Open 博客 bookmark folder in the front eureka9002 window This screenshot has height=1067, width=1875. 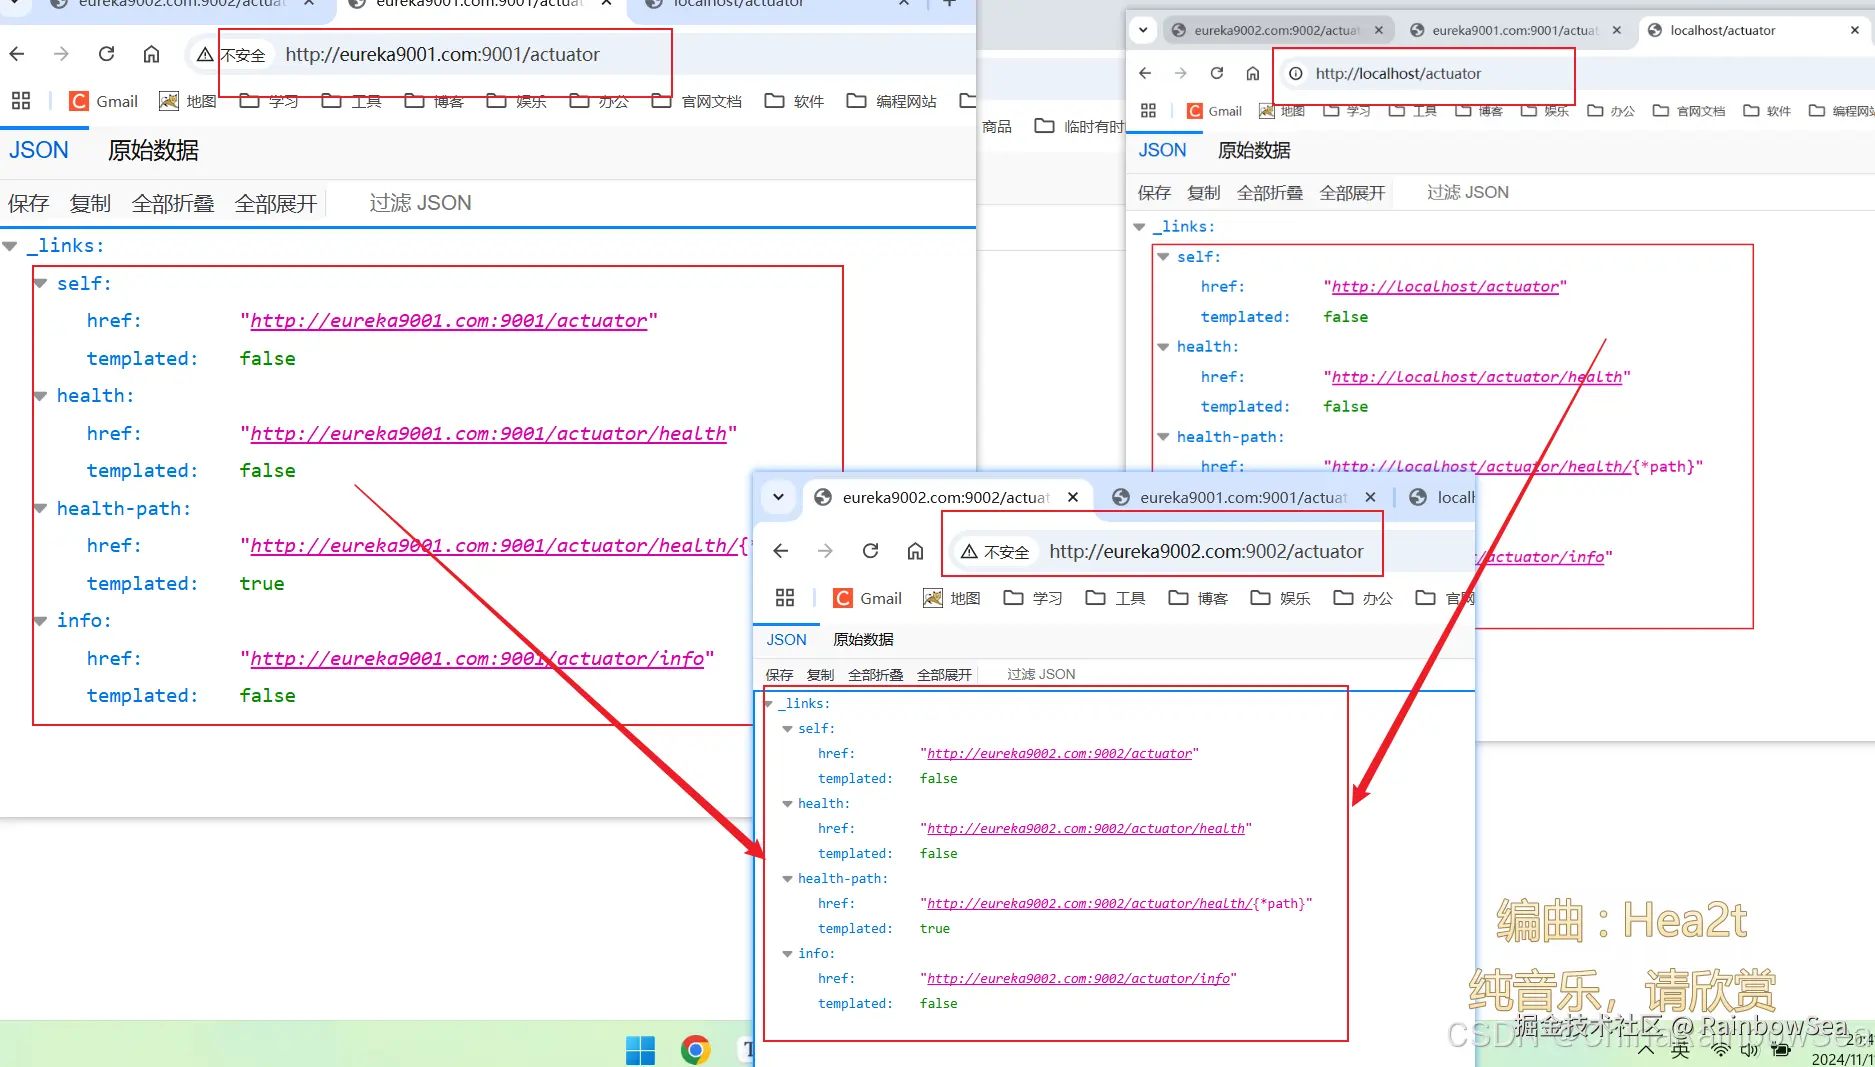click(x=1198, y=598)
